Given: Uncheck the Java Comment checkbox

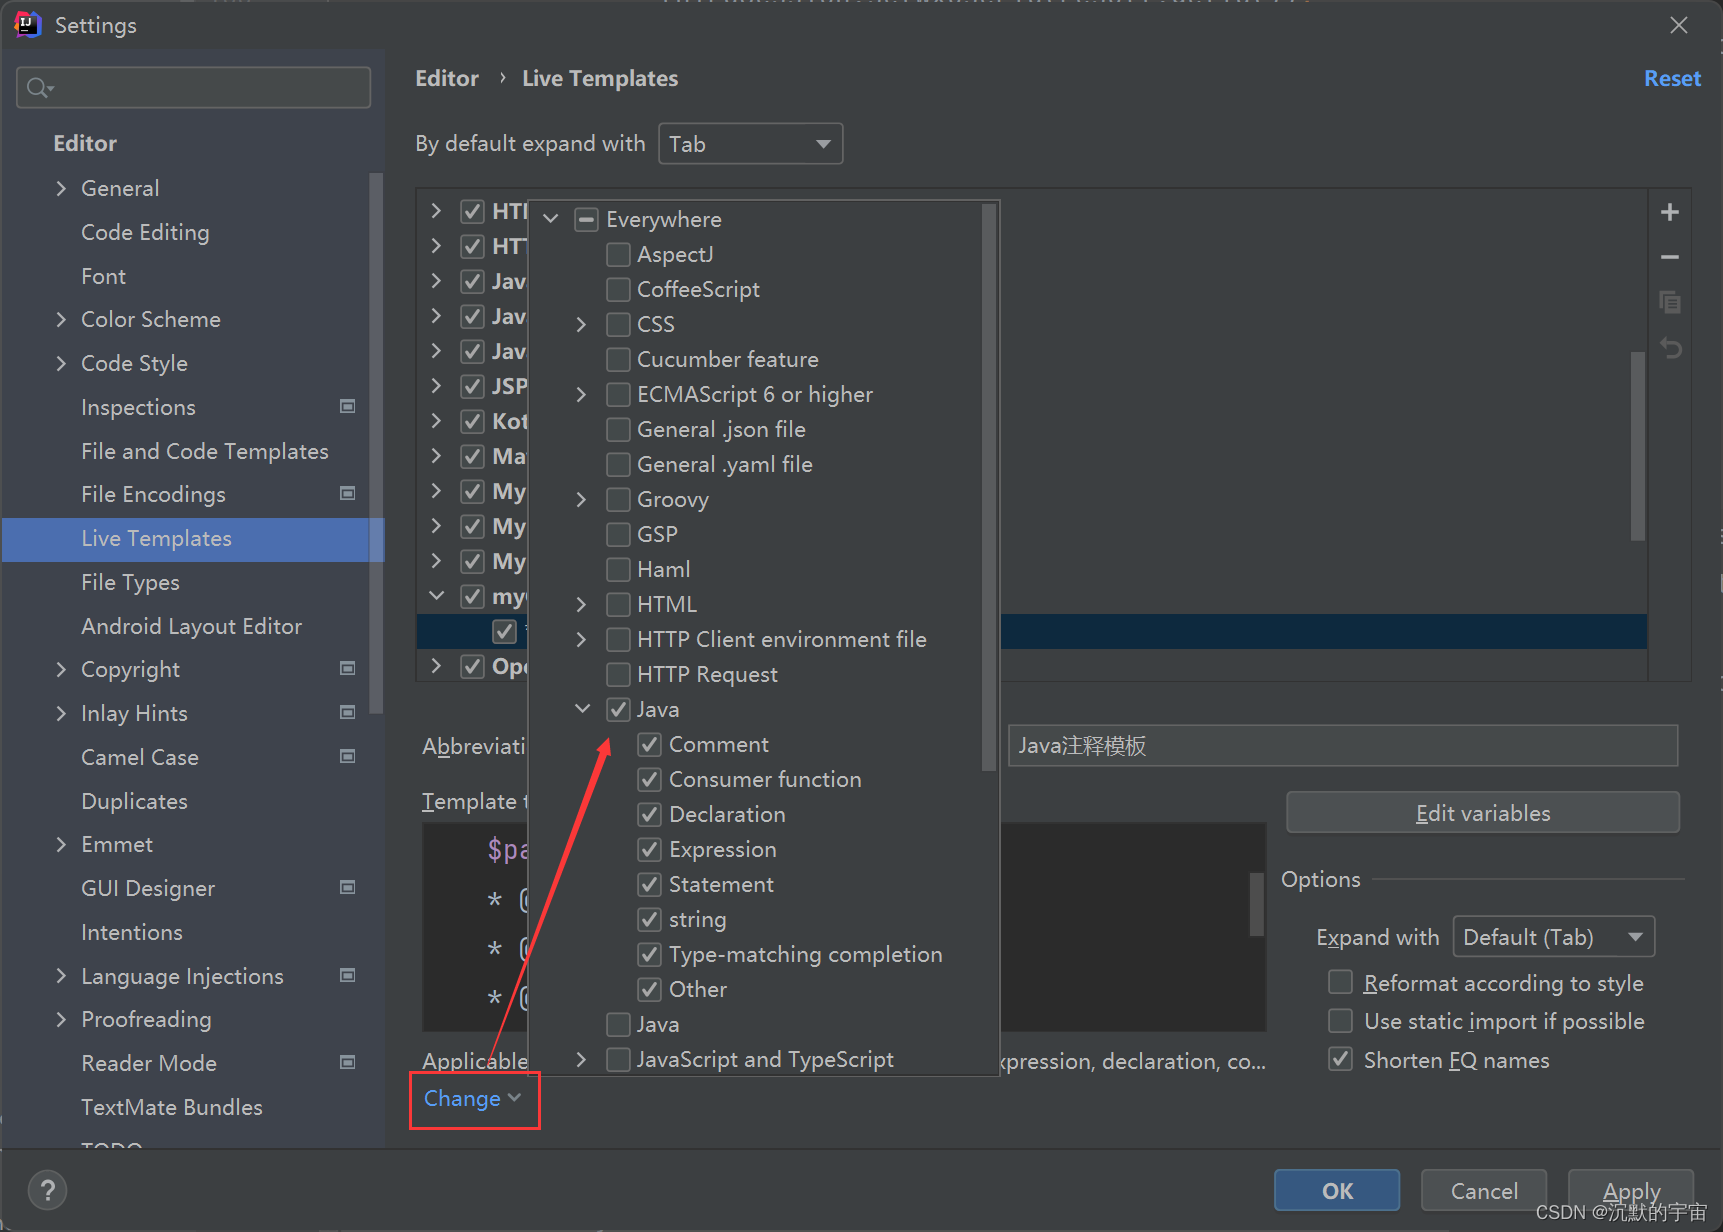Looking at the screenshot, I should pos(650,744).
